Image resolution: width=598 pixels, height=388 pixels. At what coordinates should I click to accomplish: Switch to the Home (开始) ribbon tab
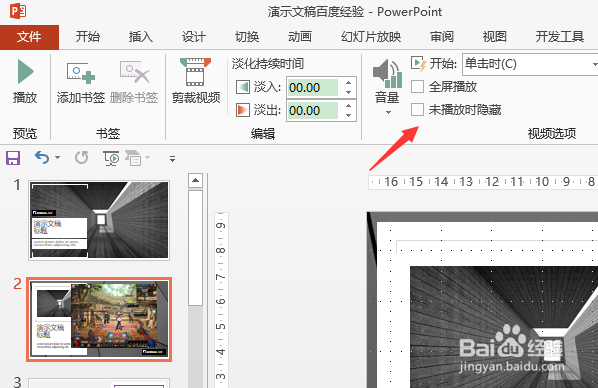88,37
